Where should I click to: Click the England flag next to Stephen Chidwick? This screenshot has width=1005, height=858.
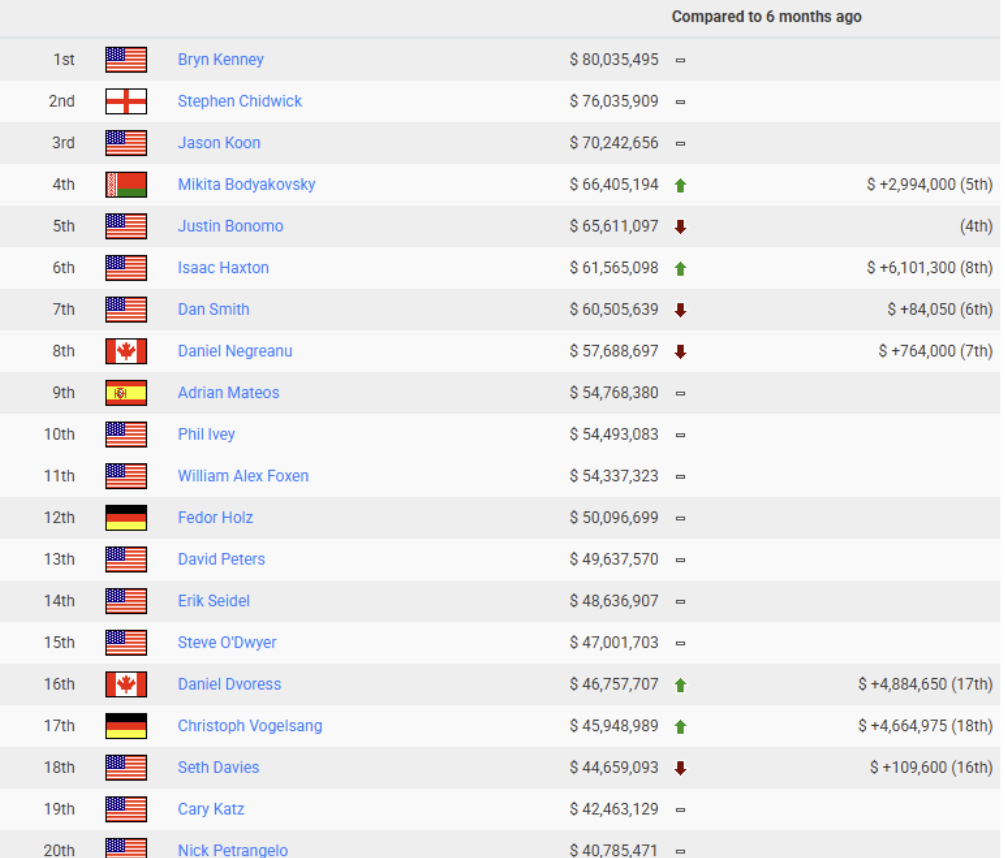pos(126,101)
